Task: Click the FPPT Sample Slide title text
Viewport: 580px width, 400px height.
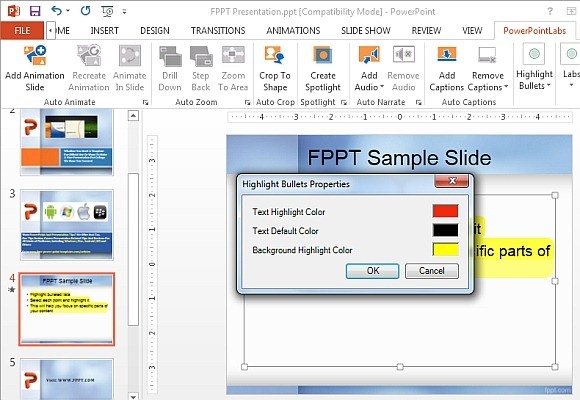Action: tap(399, 158)
